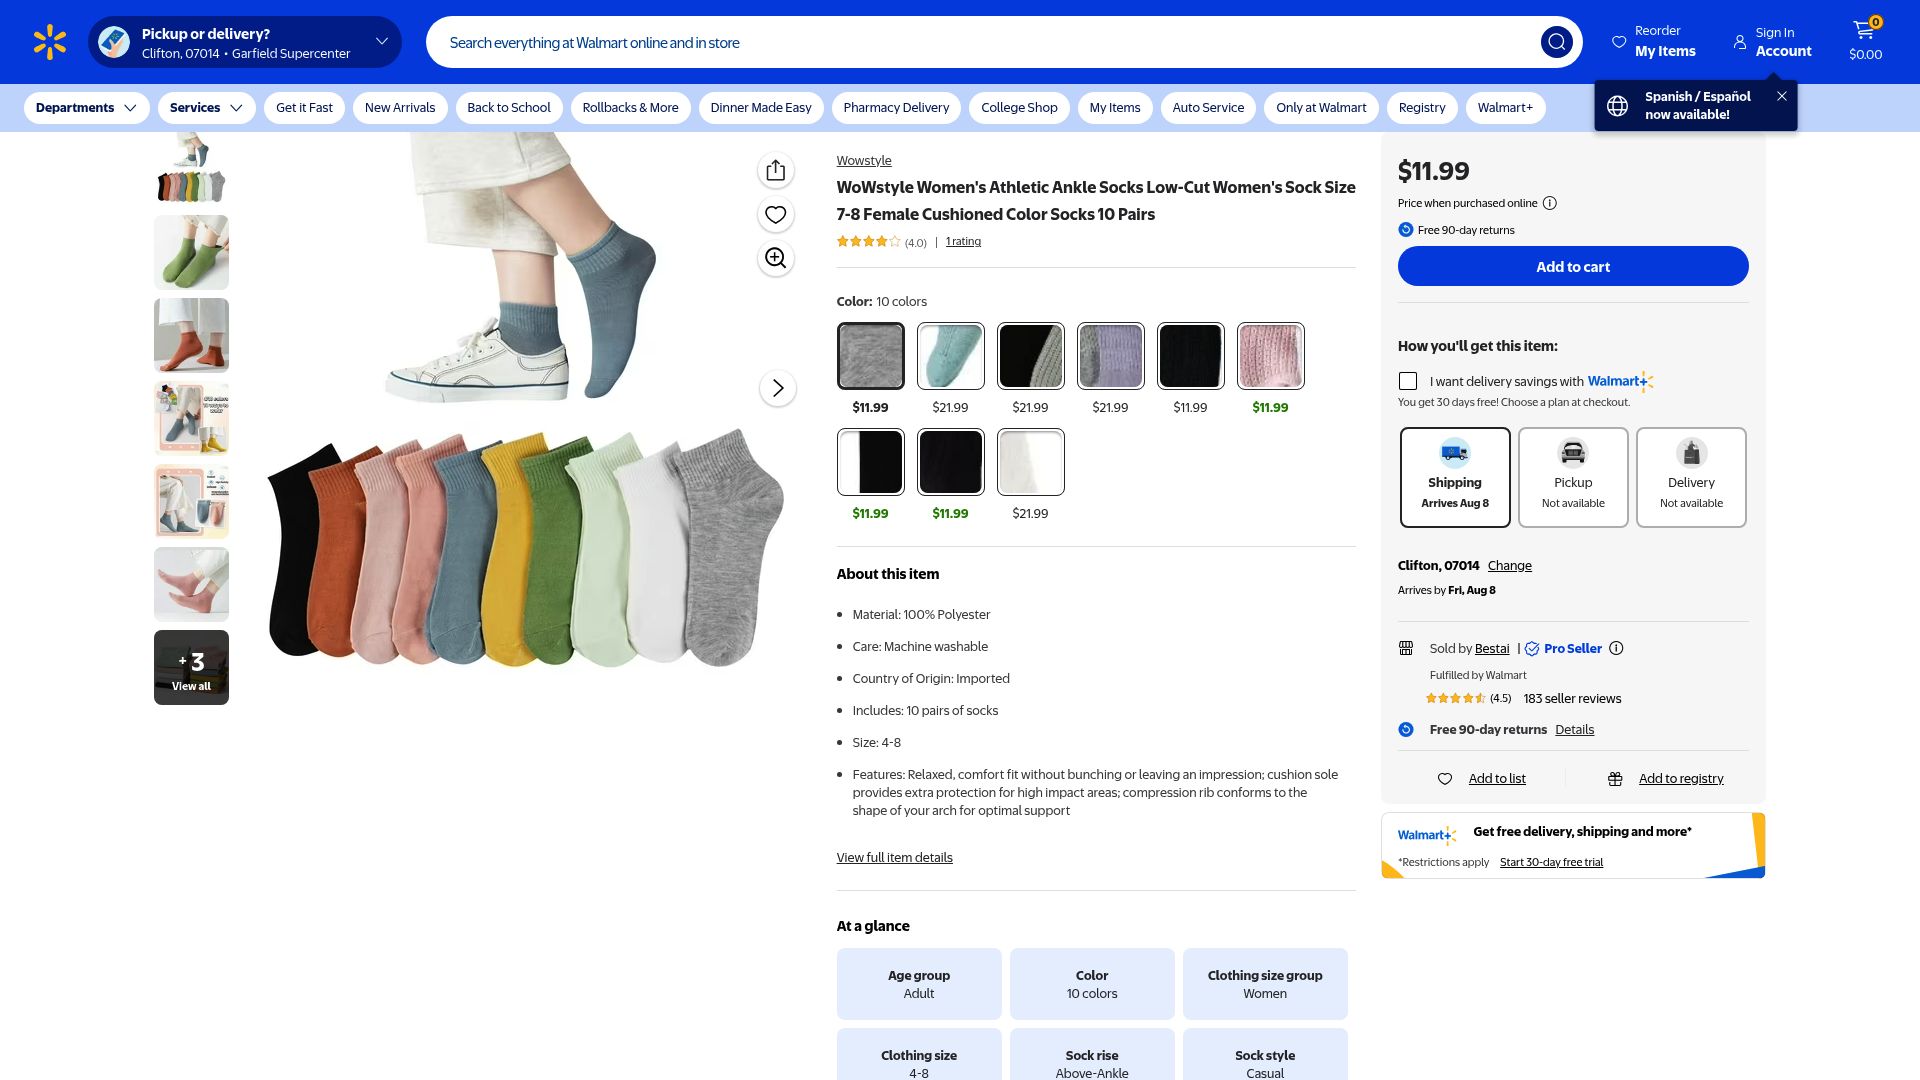Share this product via share icon
1920x1080 pixels.
[776, 171]
